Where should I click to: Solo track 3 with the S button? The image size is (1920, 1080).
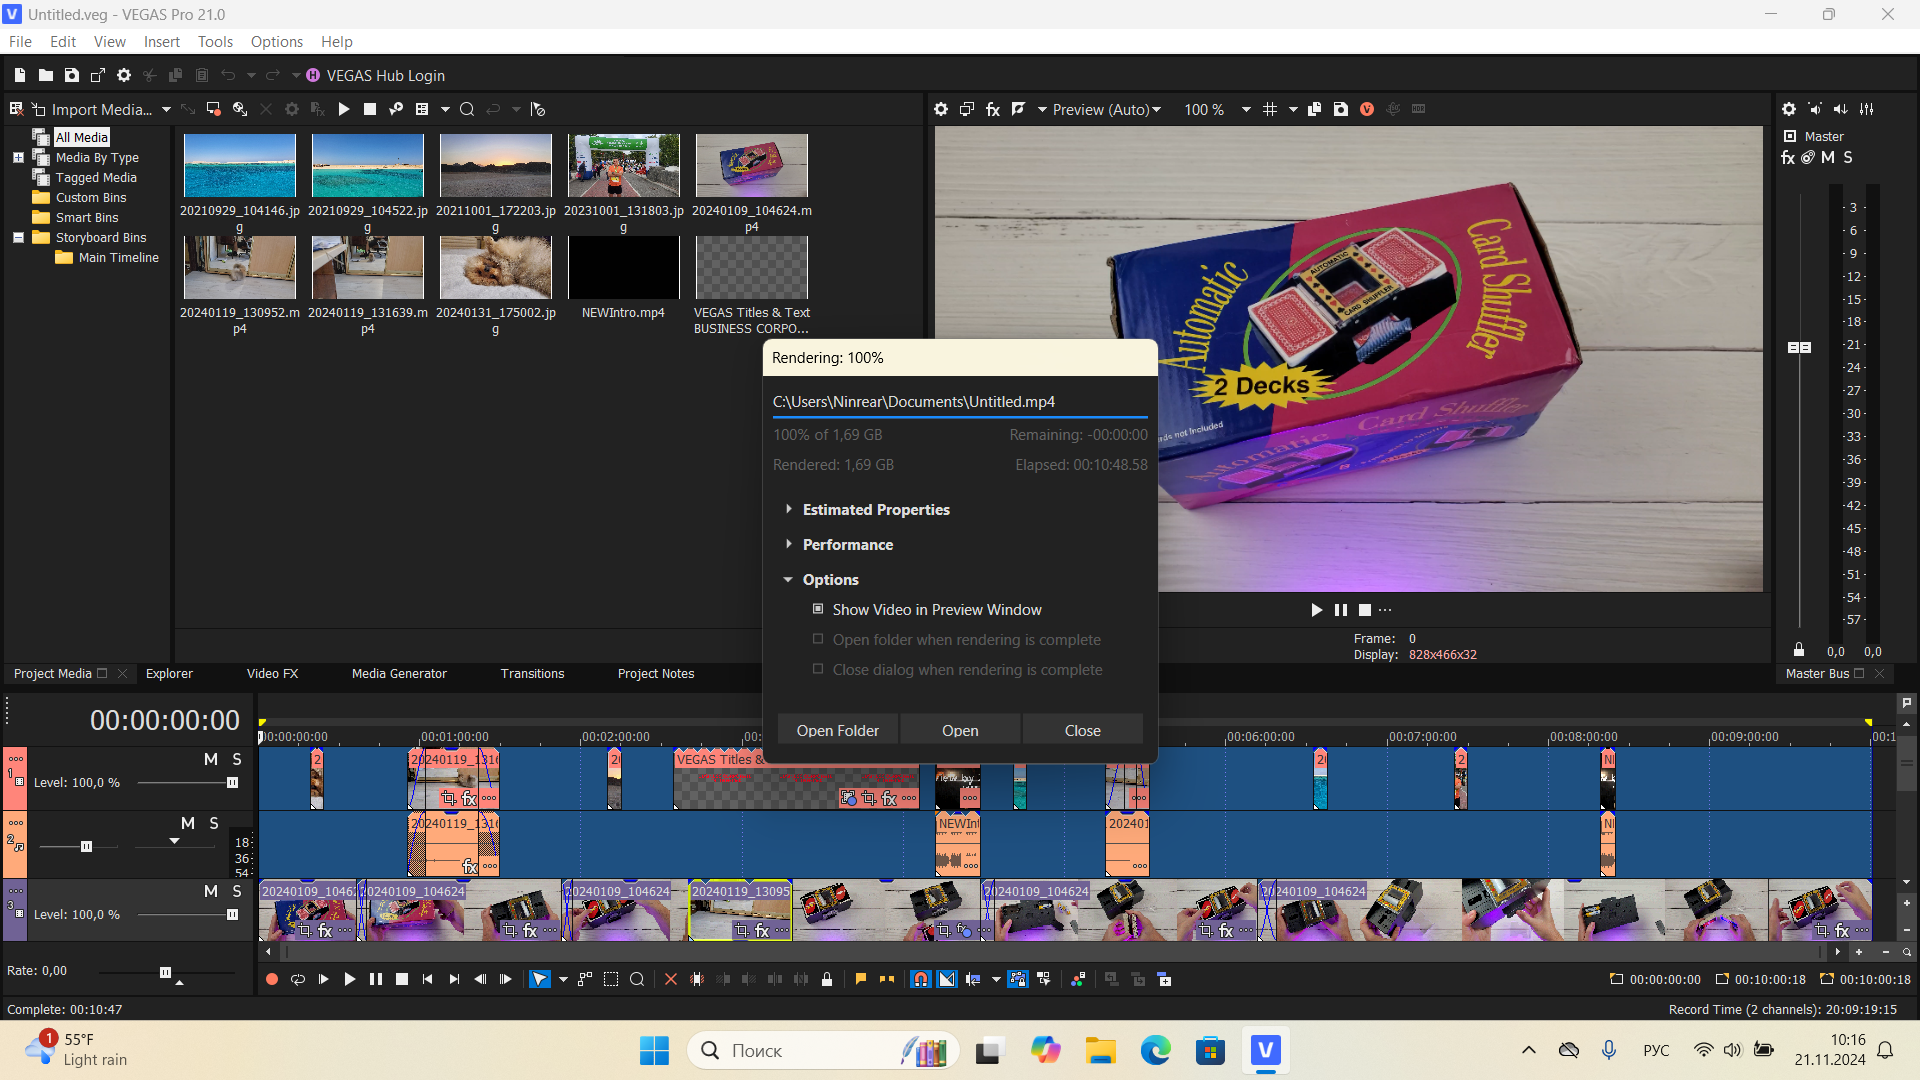point(237,891)
